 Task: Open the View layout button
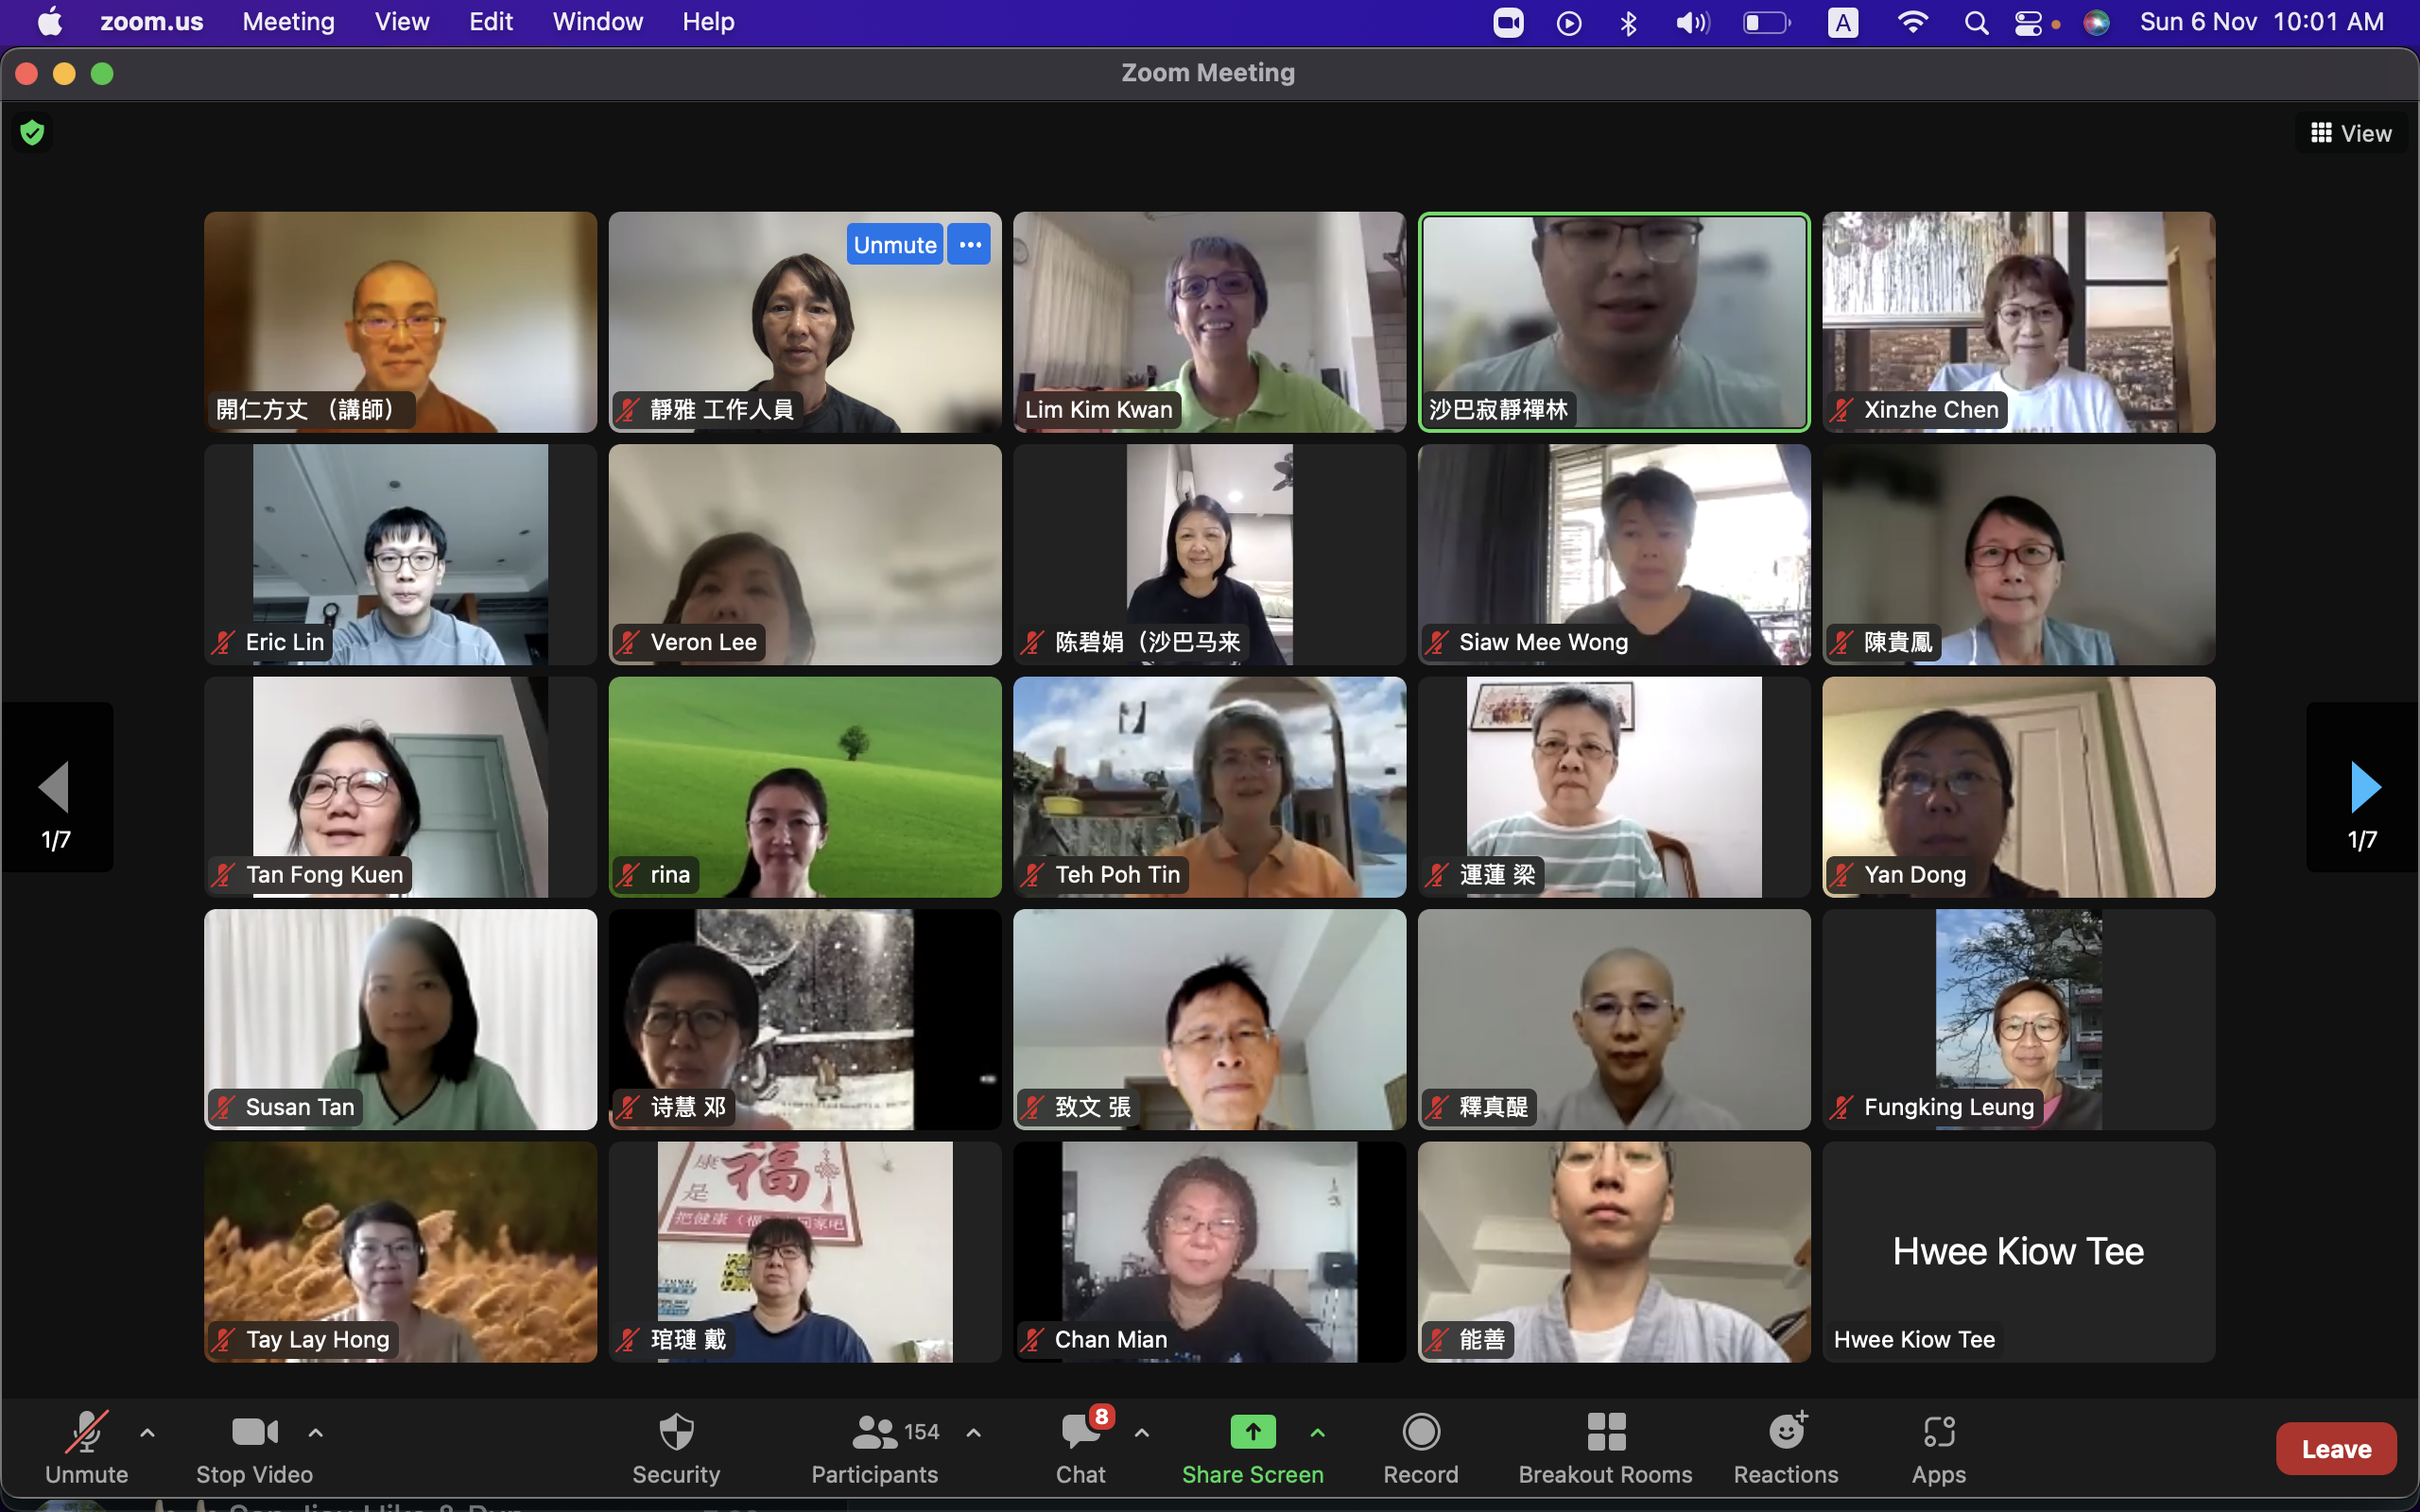(x=2351, y=133)
